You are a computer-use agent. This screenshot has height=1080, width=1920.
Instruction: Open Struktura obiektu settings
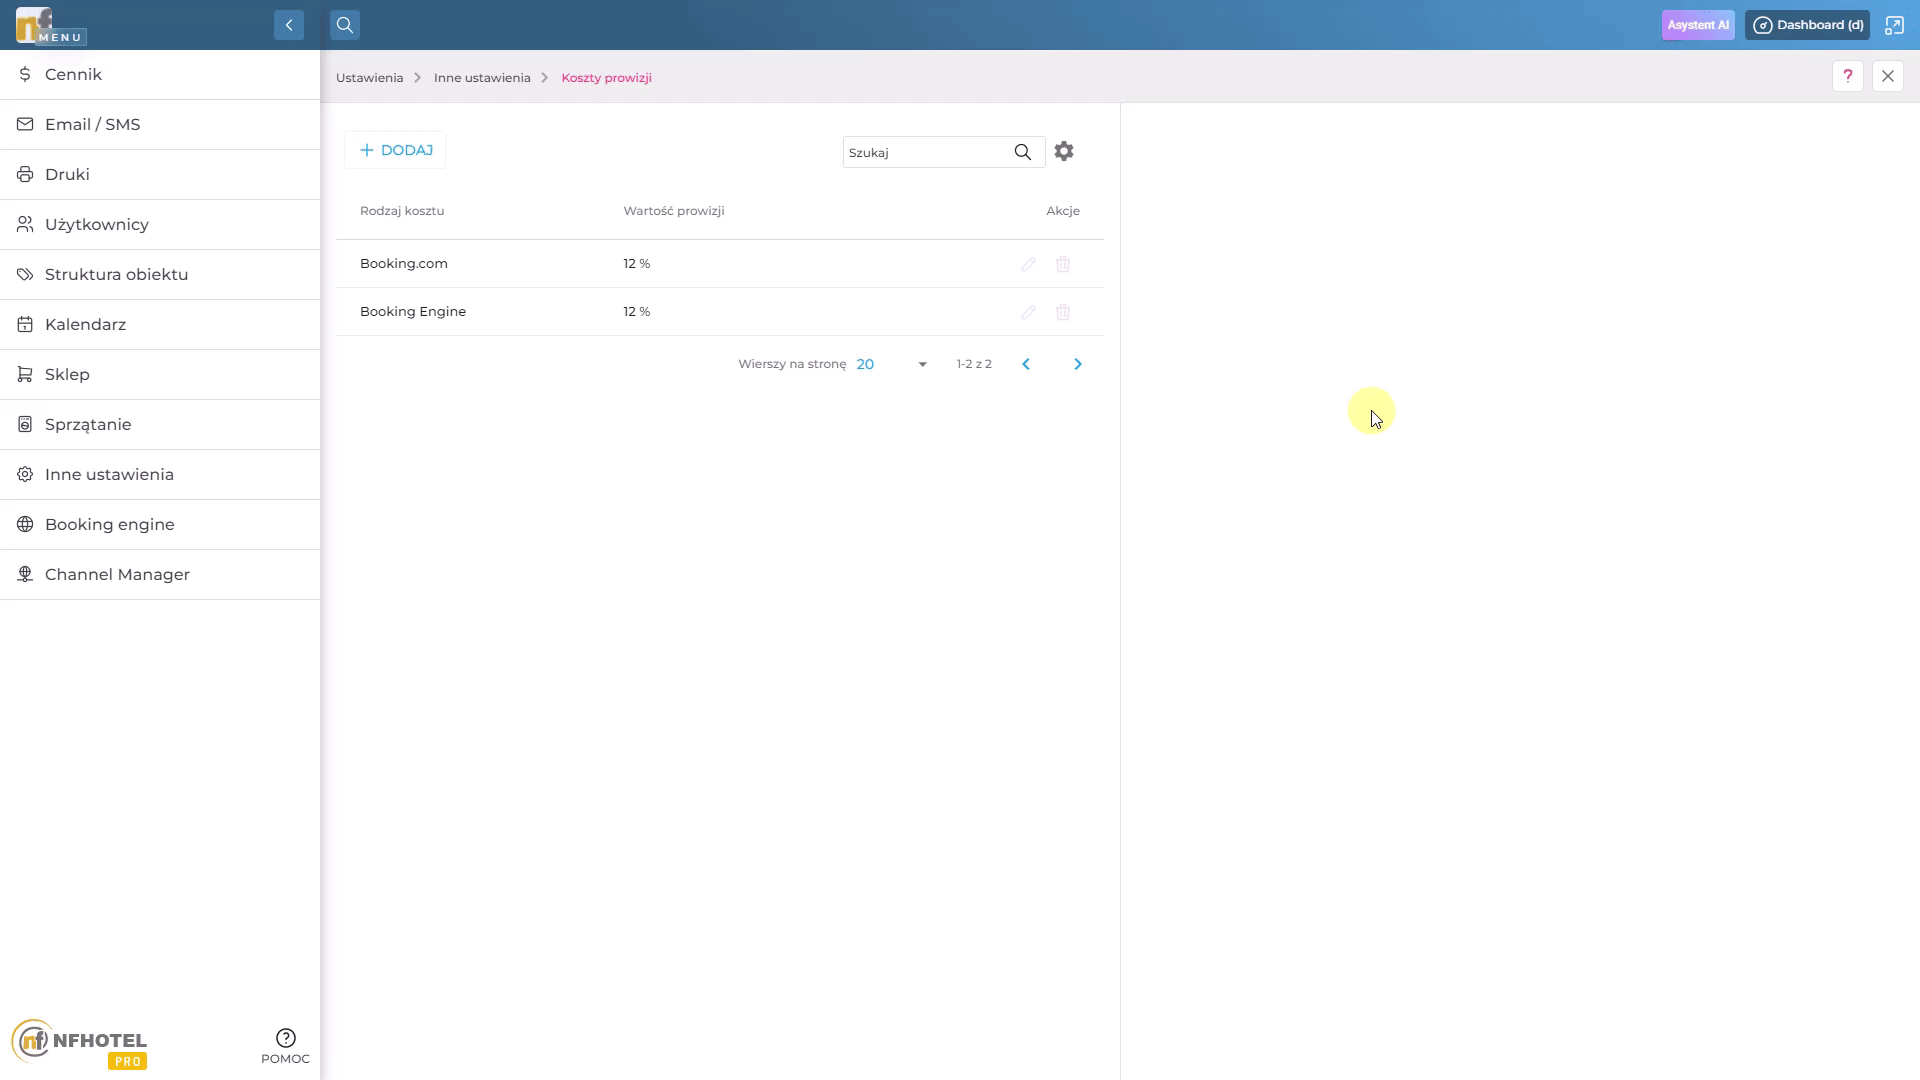point(116,274)
